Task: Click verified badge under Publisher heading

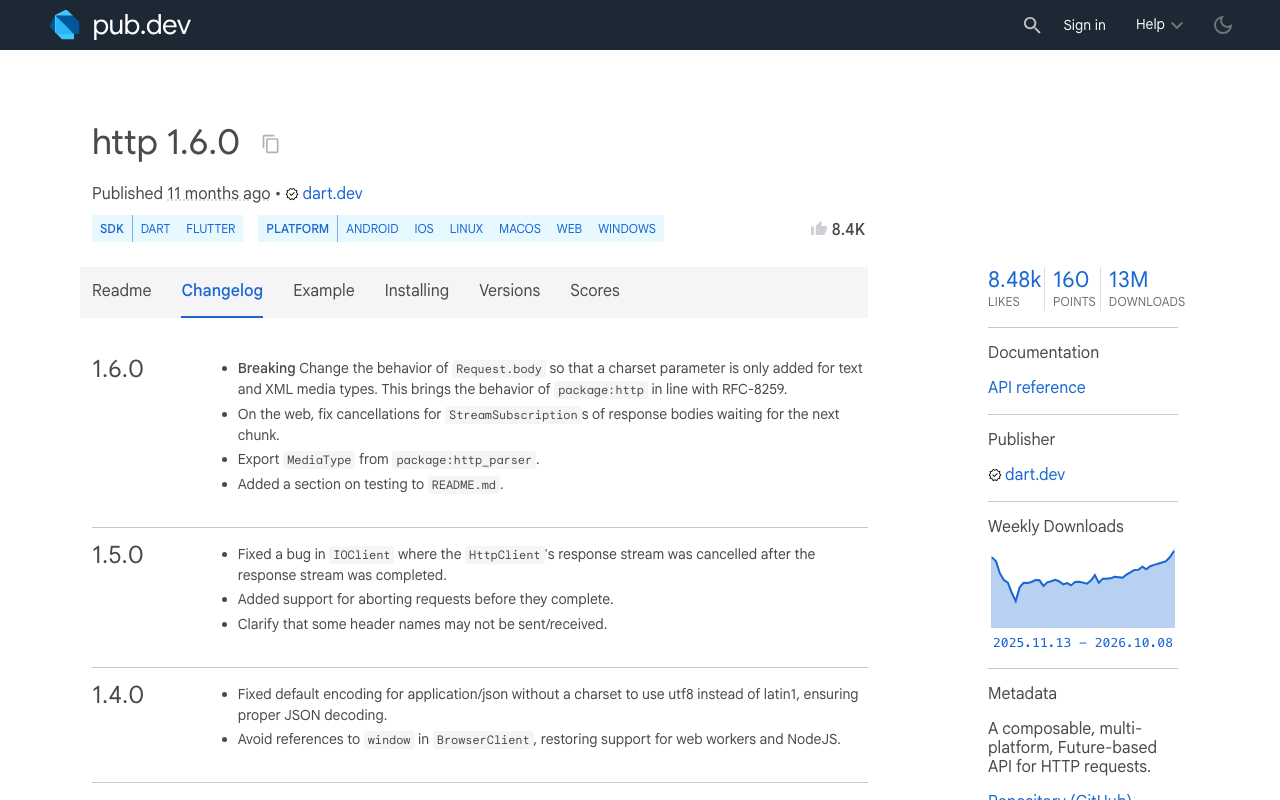Action: pos(995,475)
